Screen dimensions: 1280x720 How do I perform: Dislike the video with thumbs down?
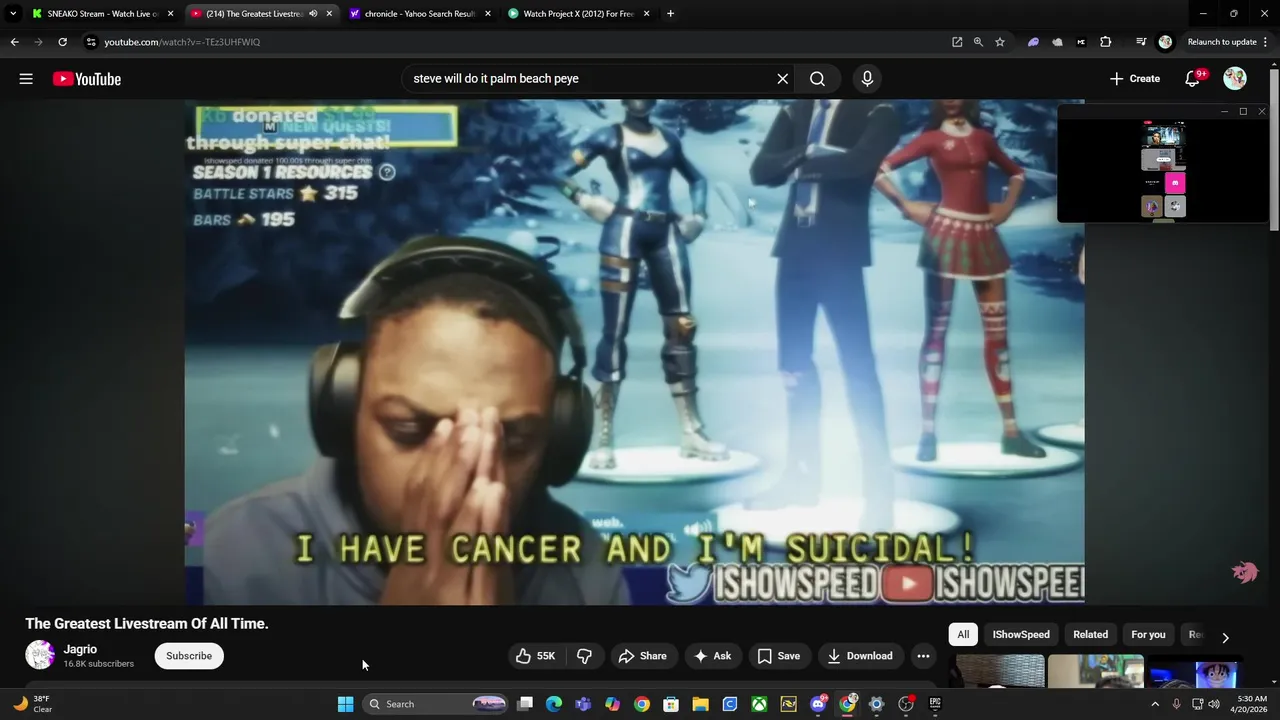[585, 656]
